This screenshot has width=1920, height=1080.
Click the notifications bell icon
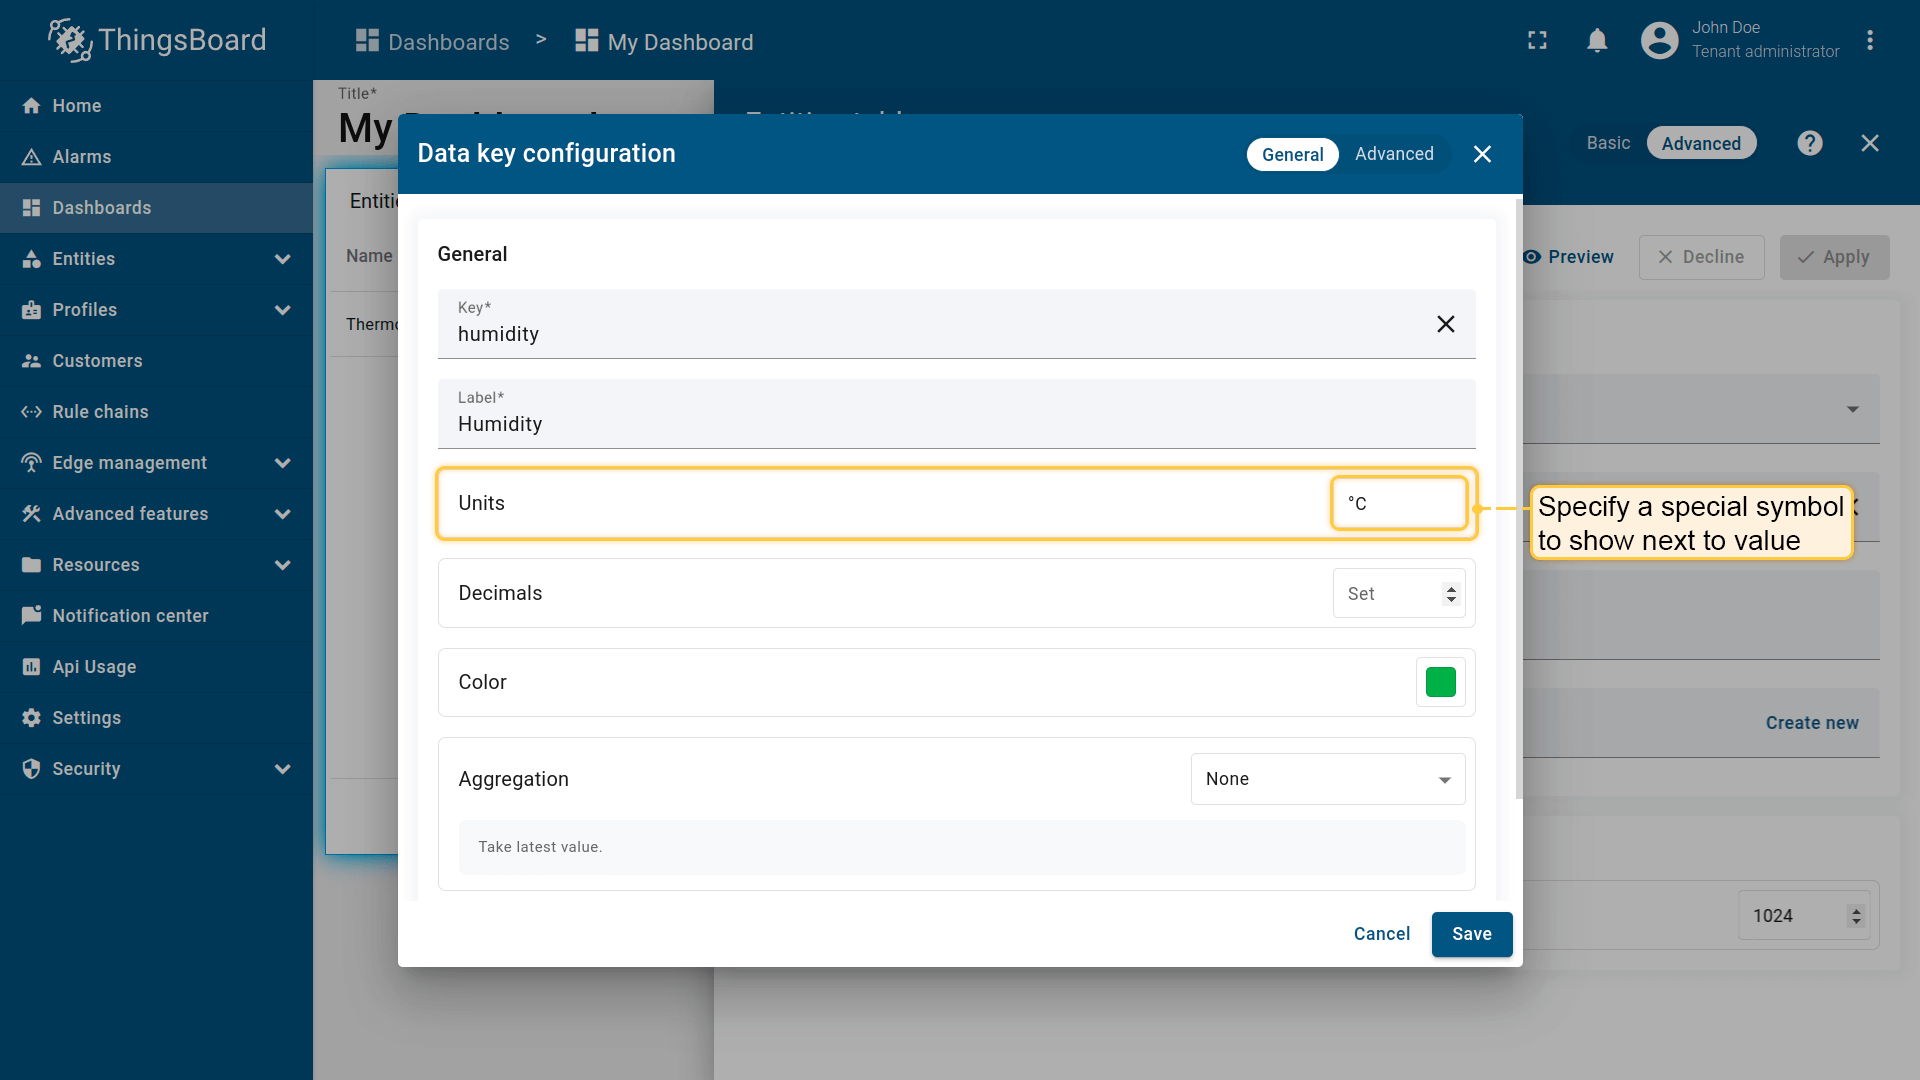coord(1597,41)
